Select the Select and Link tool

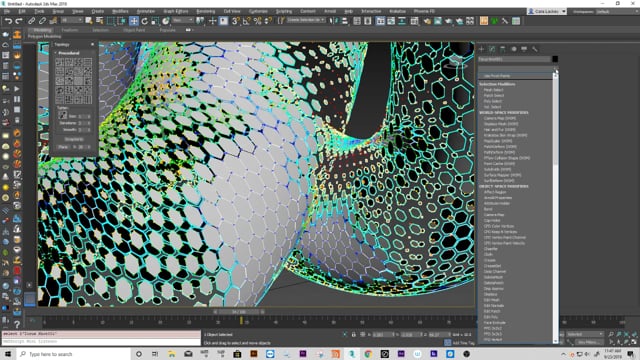pyautogui.click(x=31, y=21)
